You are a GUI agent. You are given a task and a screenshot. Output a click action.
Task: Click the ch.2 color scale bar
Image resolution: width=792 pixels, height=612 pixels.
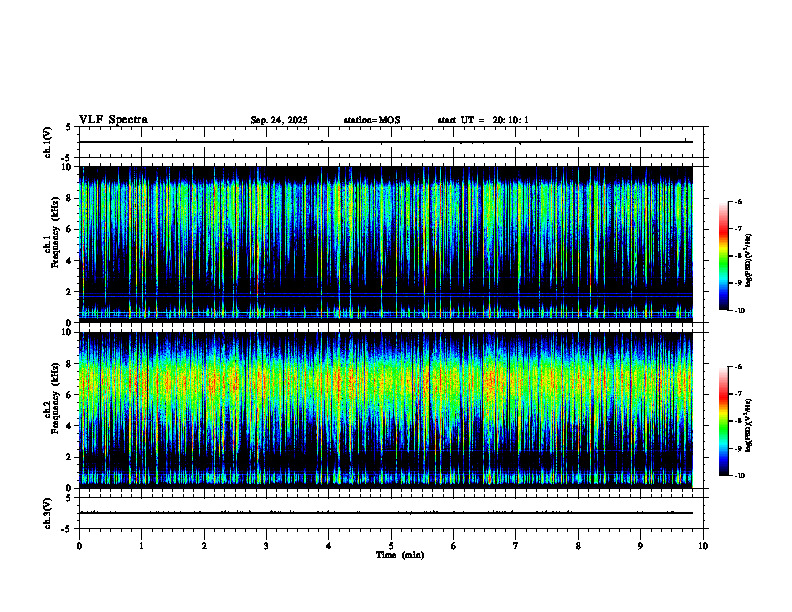(x=723, y=421)
